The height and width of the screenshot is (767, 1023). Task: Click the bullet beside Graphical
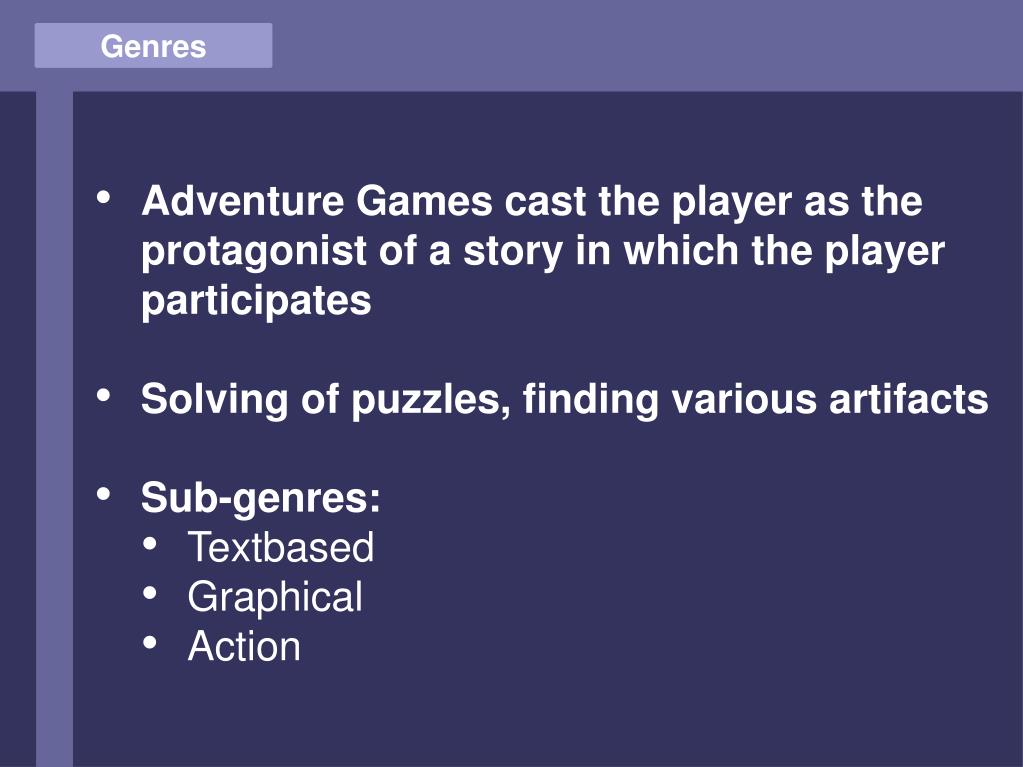click(150, 593)
